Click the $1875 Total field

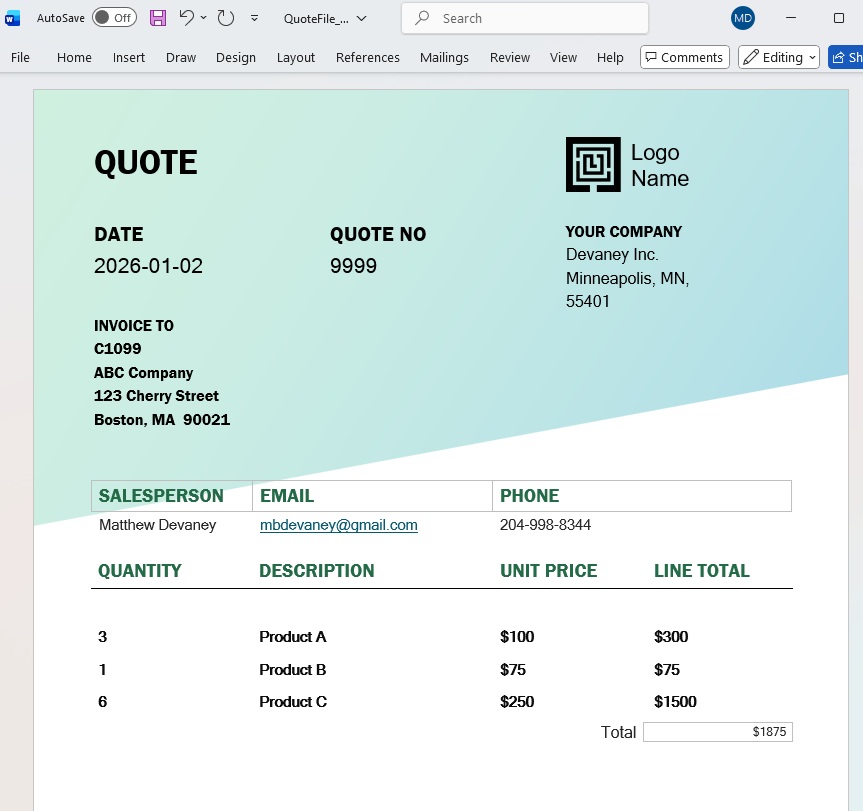click(x=717, y=732)
